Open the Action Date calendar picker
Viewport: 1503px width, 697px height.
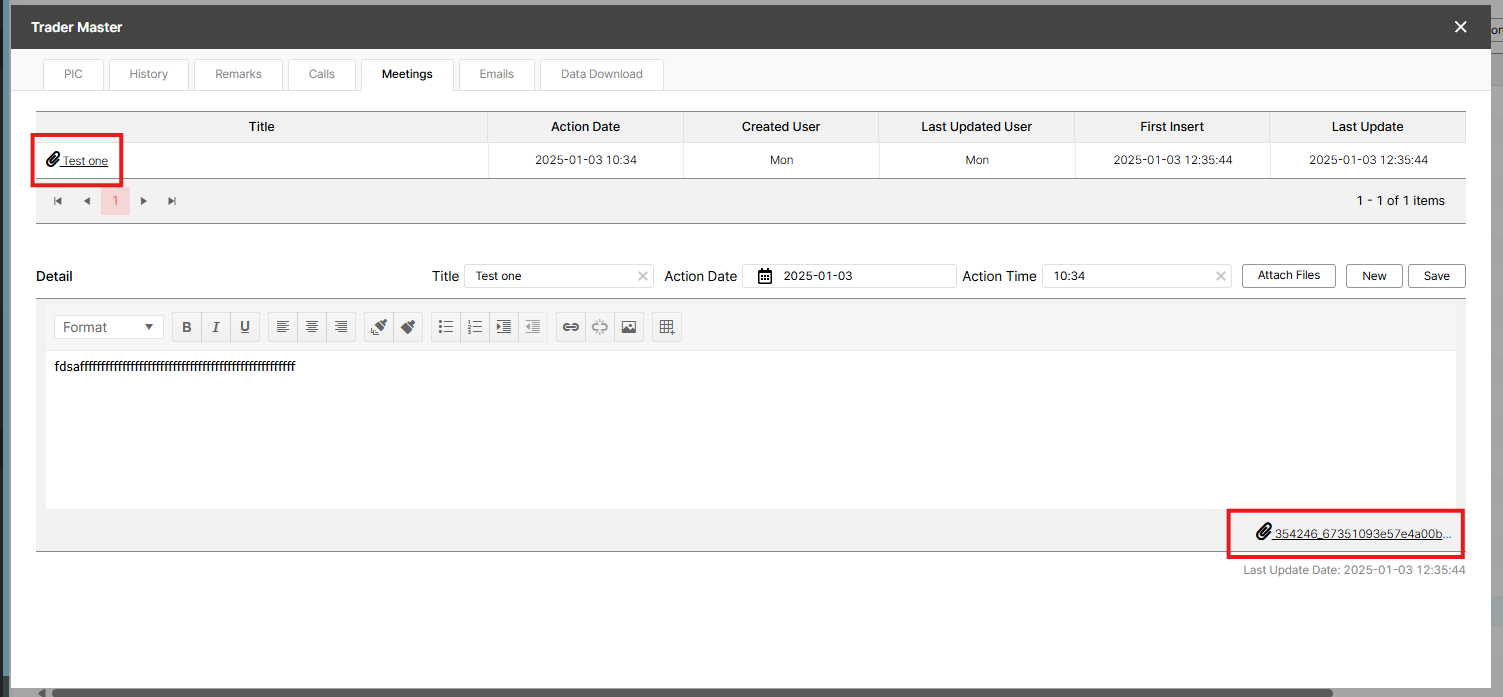[765, 276]
